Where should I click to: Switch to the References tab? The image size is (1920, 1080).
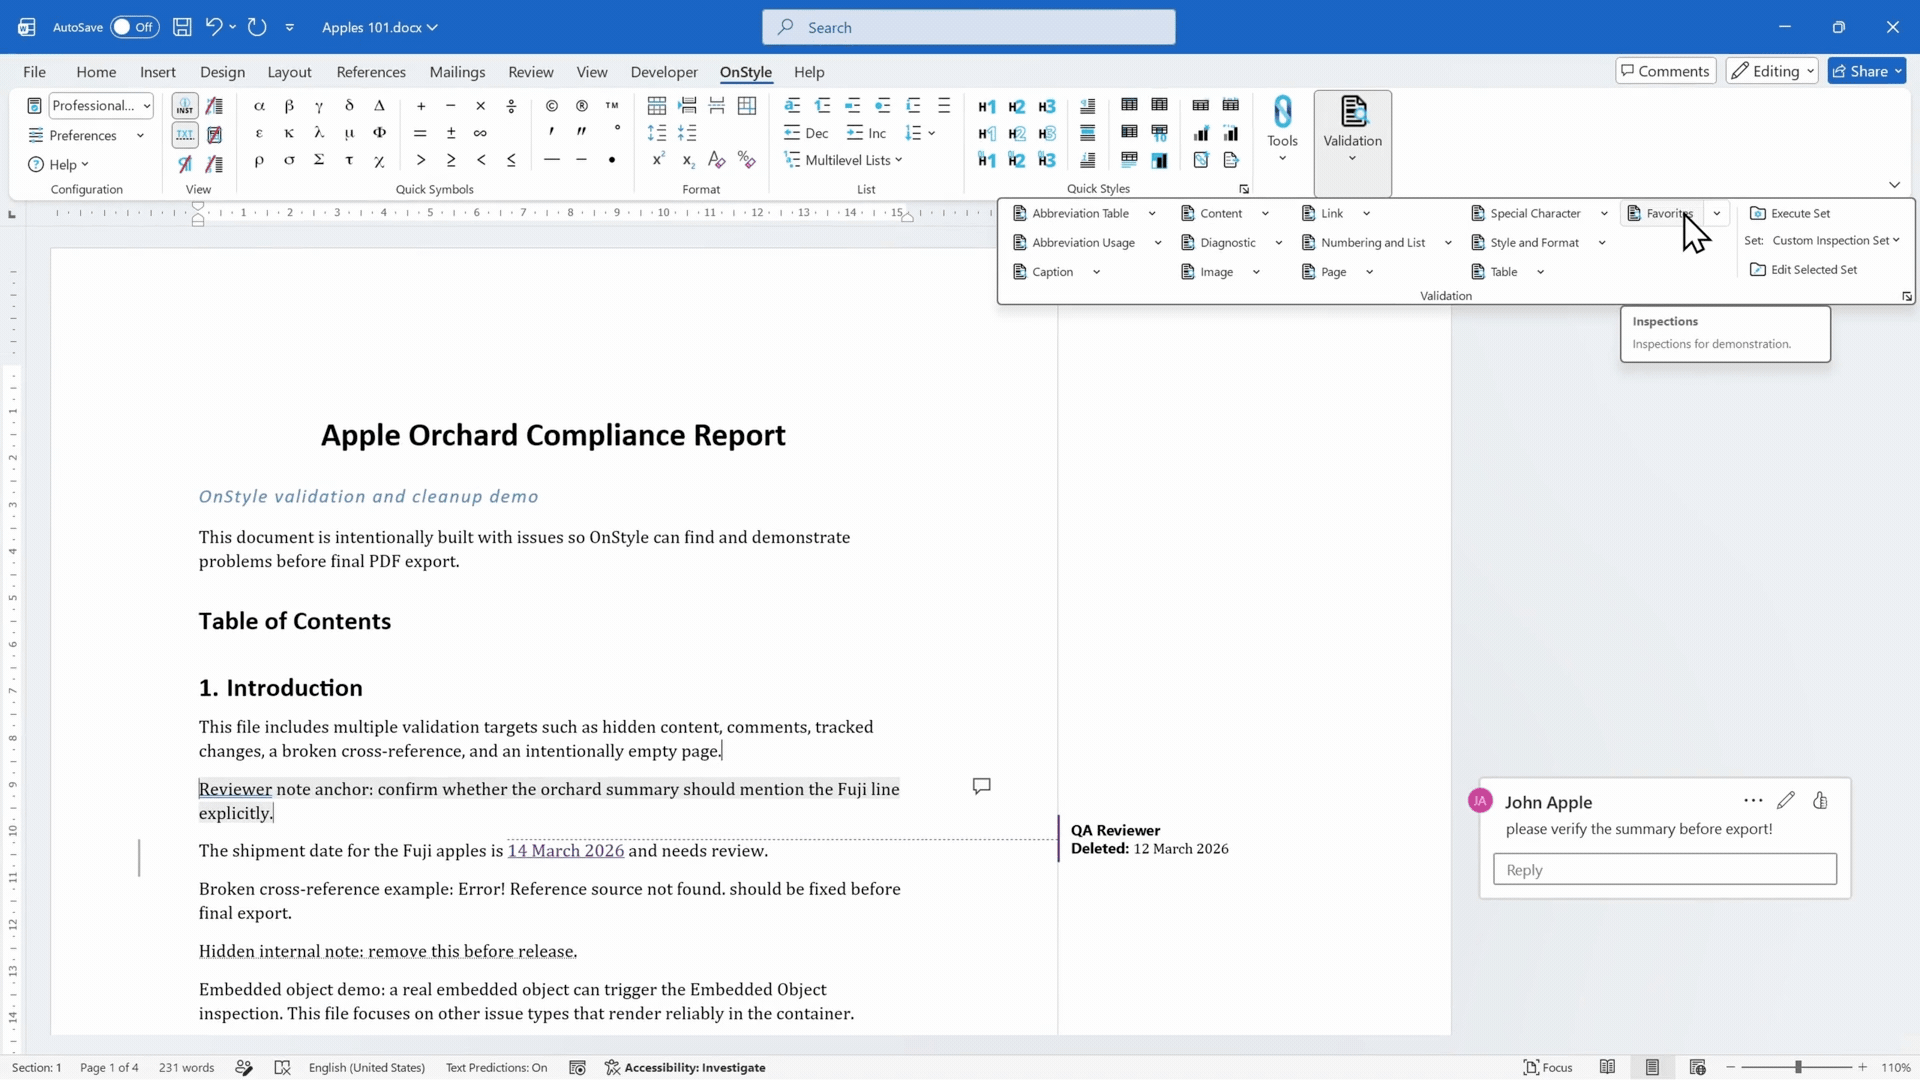[371, 72]
